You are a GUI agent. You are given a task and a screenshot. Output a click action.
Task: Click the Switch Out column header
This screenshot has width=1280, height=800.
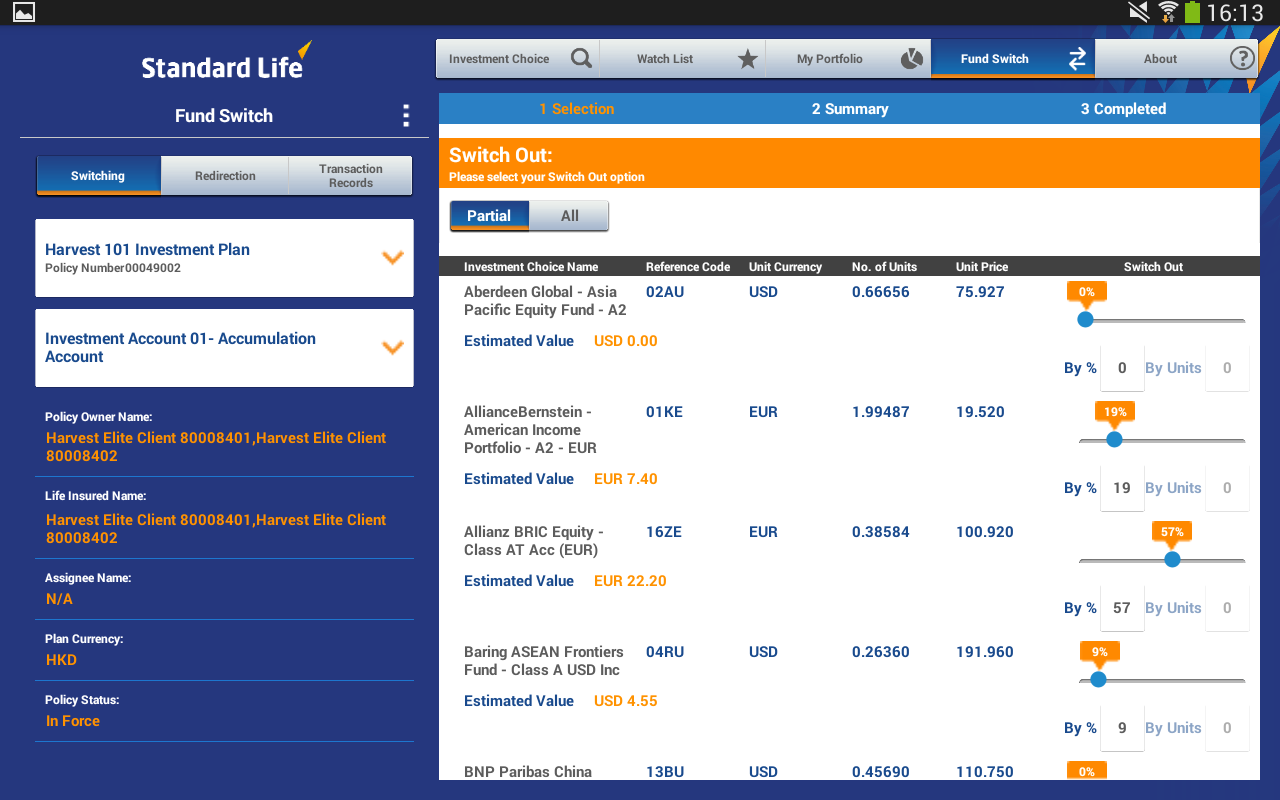(x=1153, y=267)
